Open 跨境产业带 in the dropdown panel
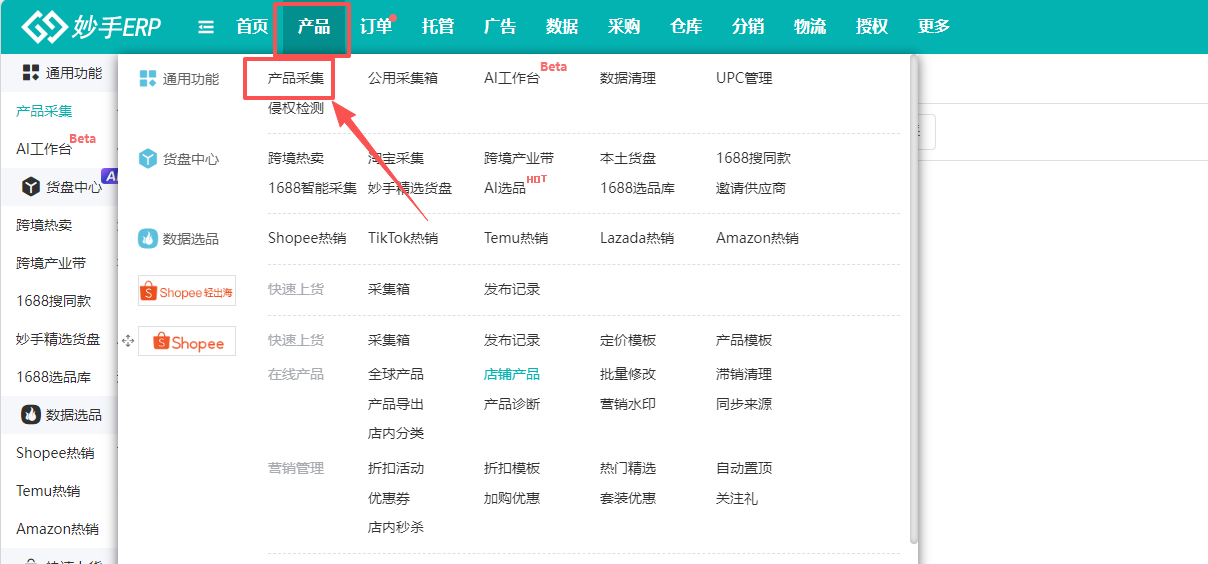1208x564 pixels. 519,158
